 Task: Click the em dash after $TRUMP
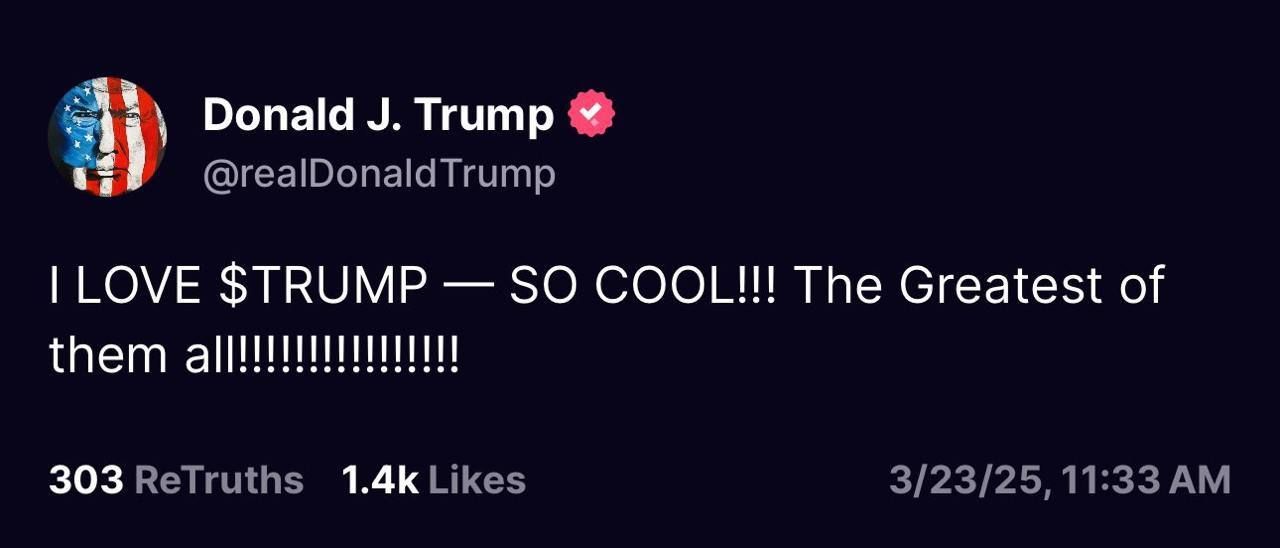coord(467,286)
